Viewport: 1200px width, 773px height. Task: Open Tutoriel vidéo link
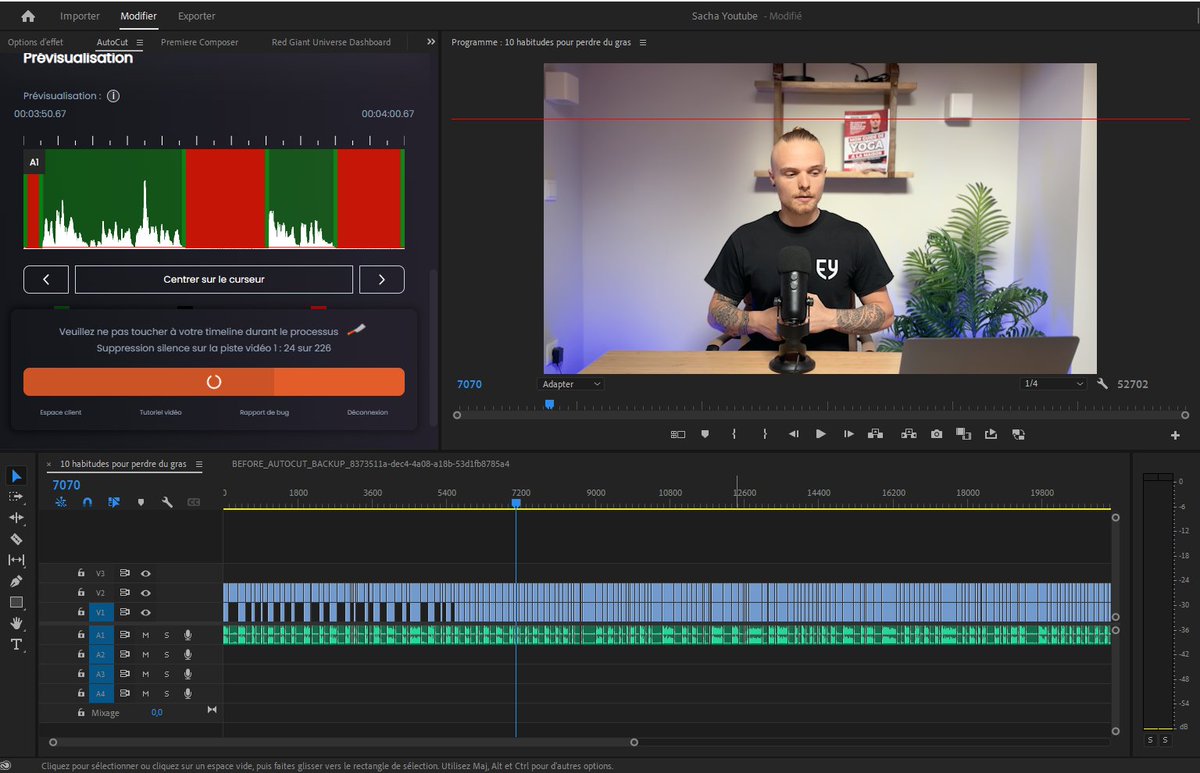tap(160, 412)
